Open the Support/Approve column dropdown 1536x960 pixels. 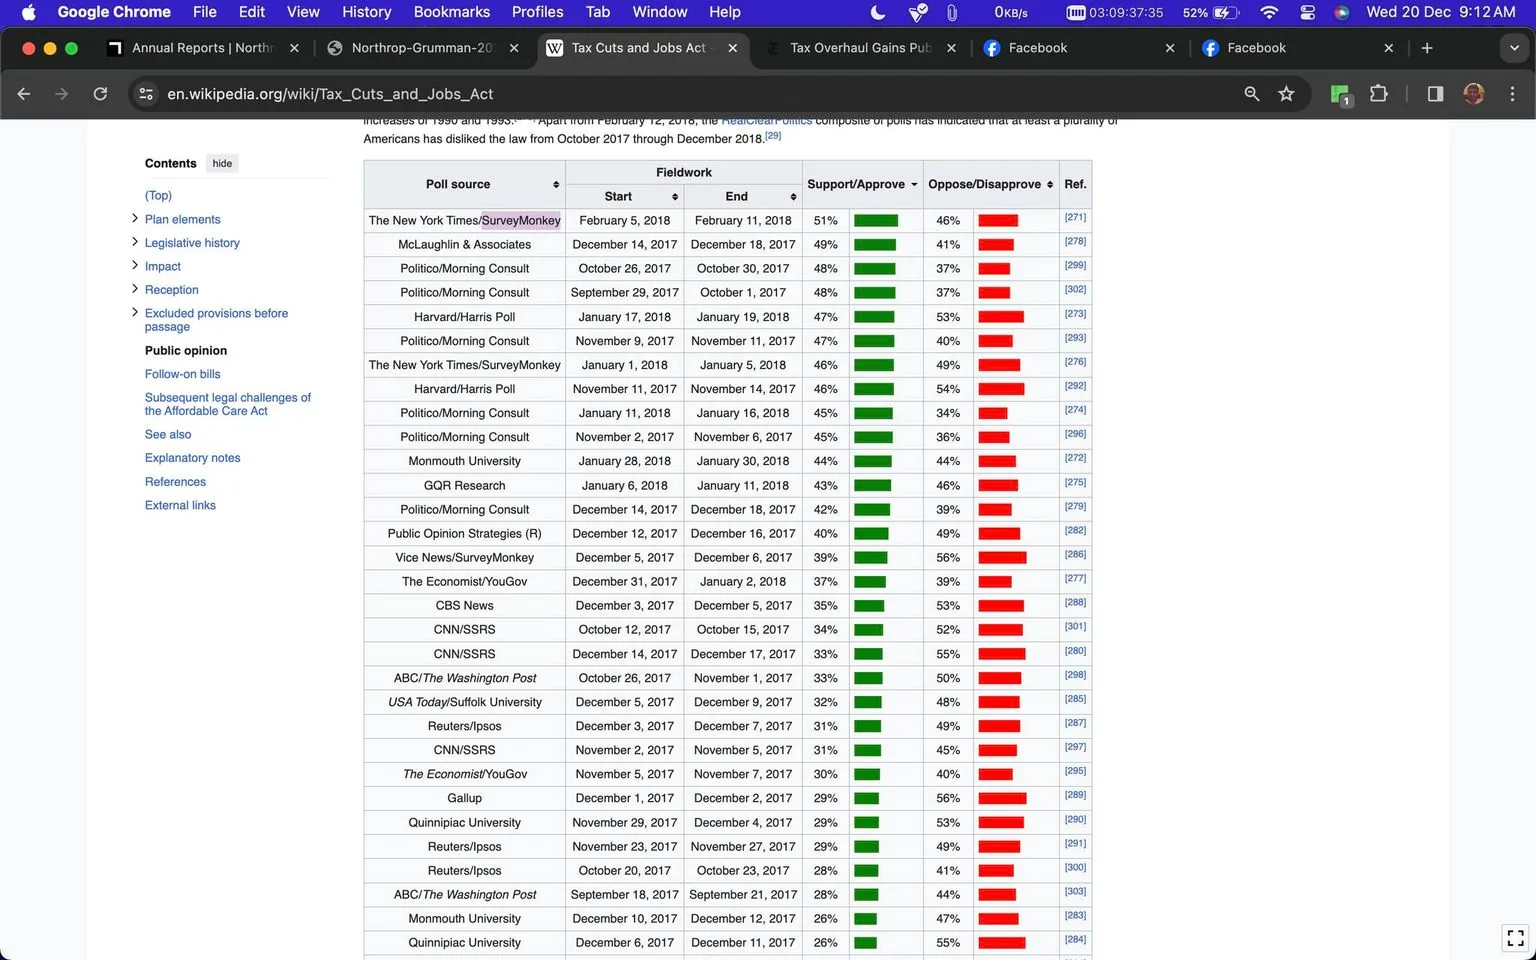click(x=914, y=184)
